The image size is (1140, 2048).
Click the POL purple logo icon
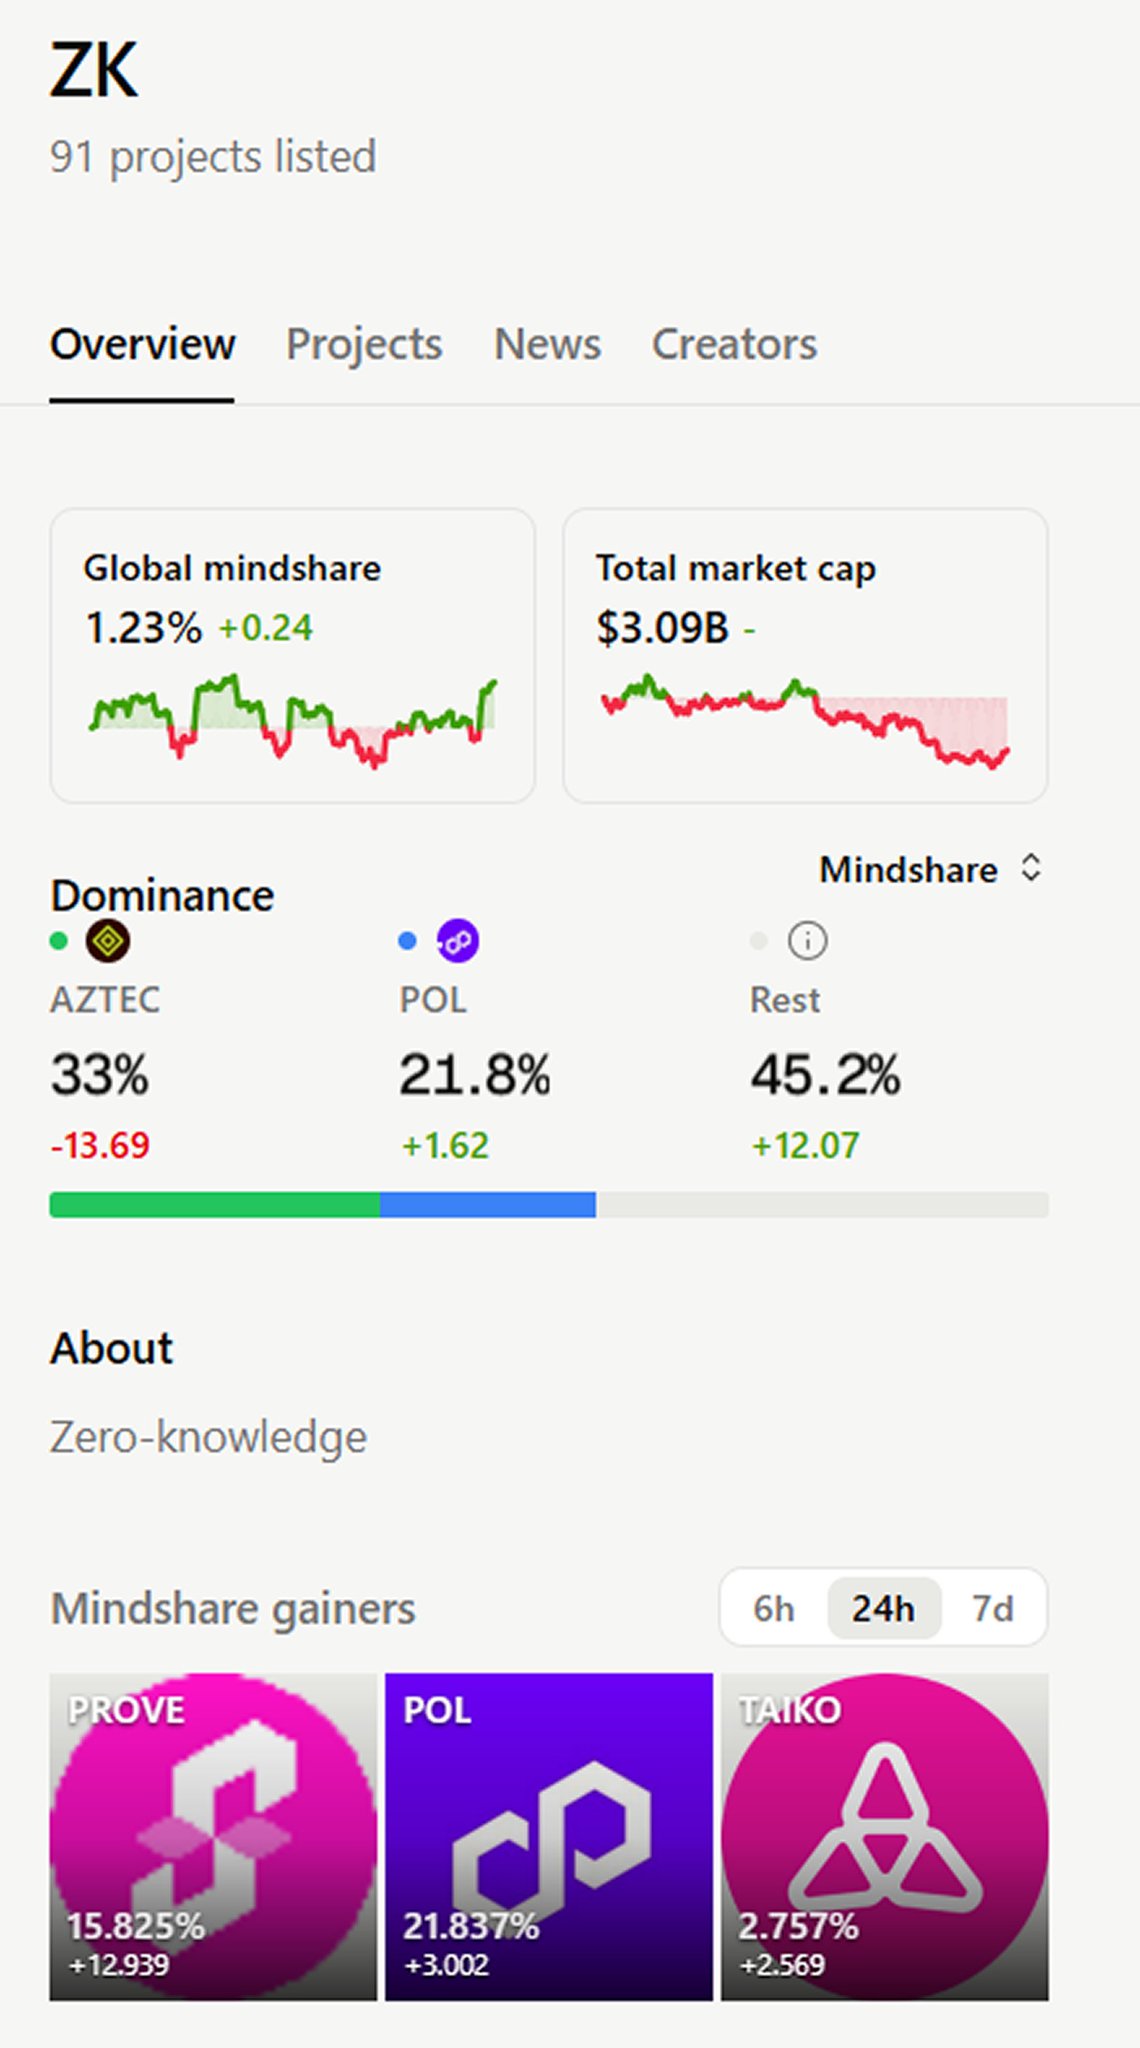click(x=457, y=941)
